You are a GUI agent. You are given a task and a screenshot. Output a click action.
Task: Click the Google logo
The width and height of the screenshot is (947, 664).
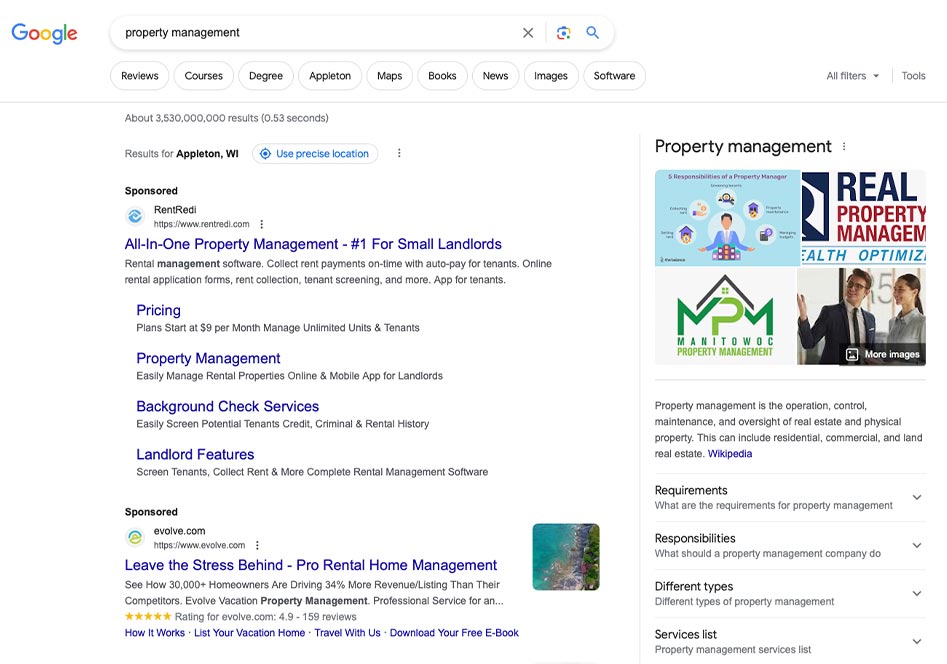click(x=44, y=33)
